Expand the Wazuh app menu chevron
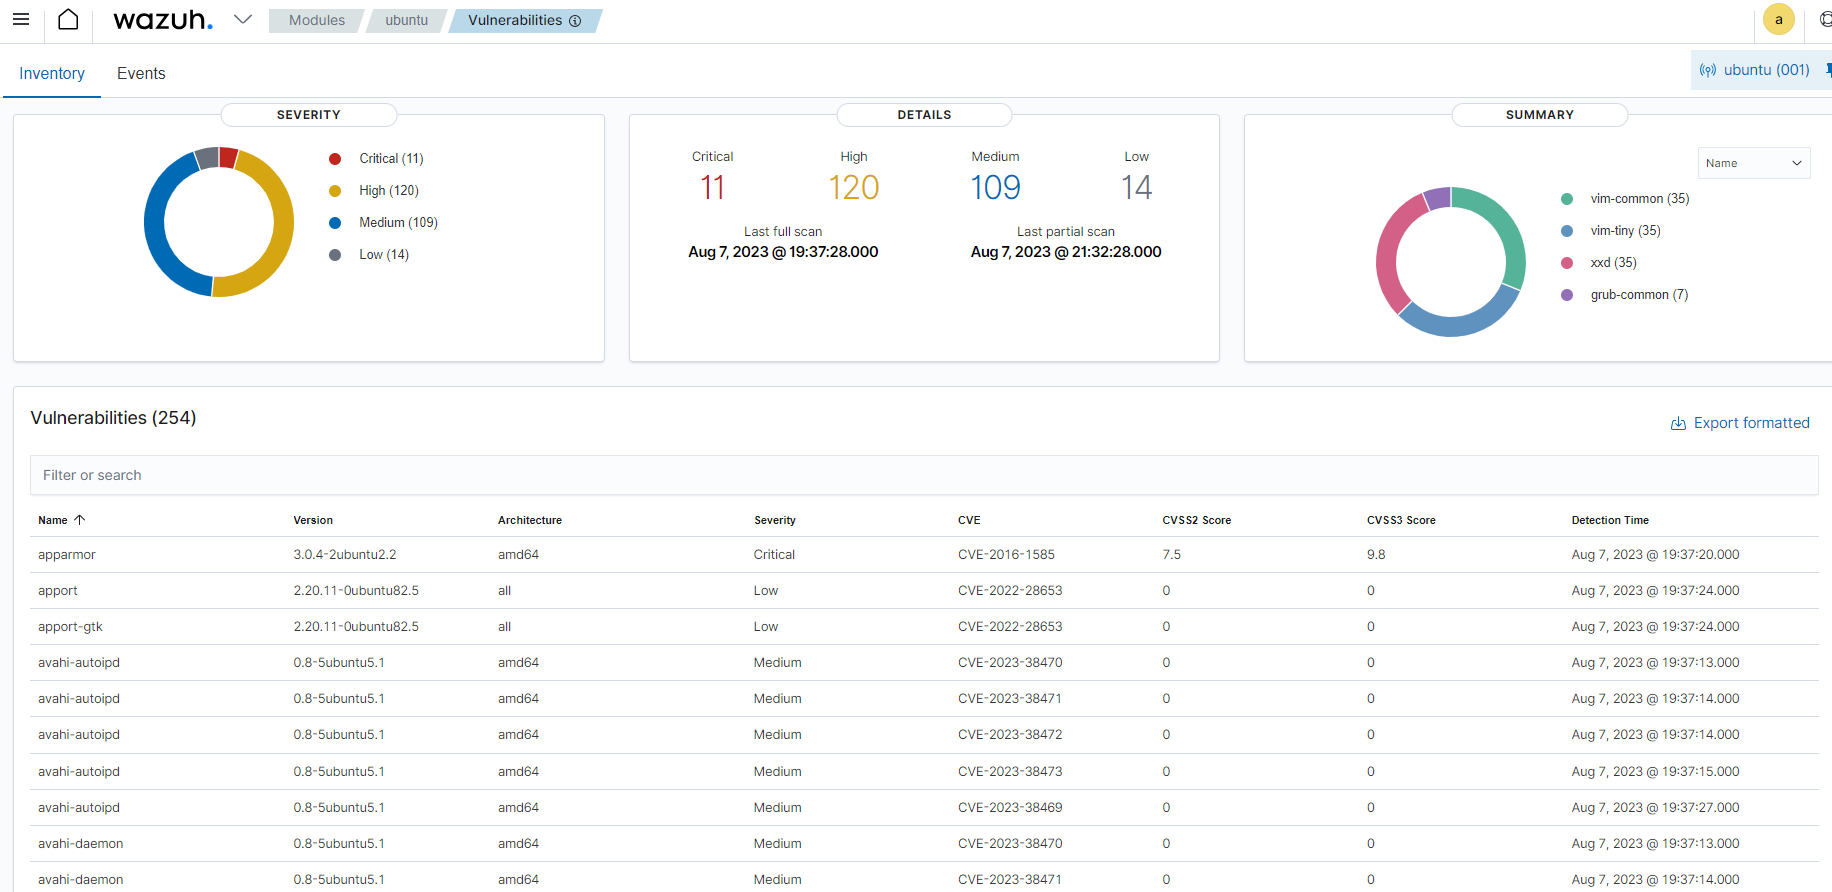The image size is (1832, 892). click(x=243, y=19)
